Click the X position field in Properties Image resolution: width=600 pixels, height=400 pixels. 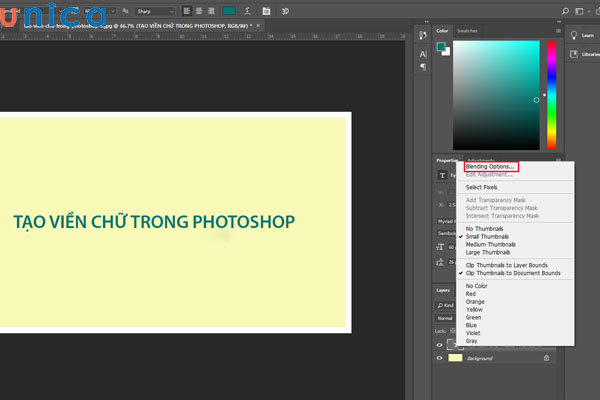click(x=452, y=205)
